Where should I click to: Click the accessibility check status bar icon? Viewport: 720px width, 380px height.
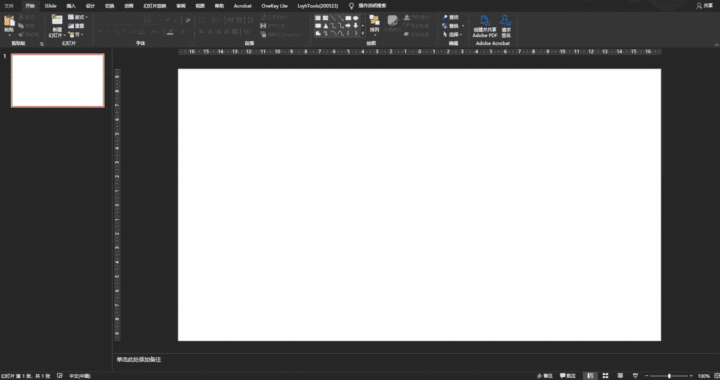(60, 376)
